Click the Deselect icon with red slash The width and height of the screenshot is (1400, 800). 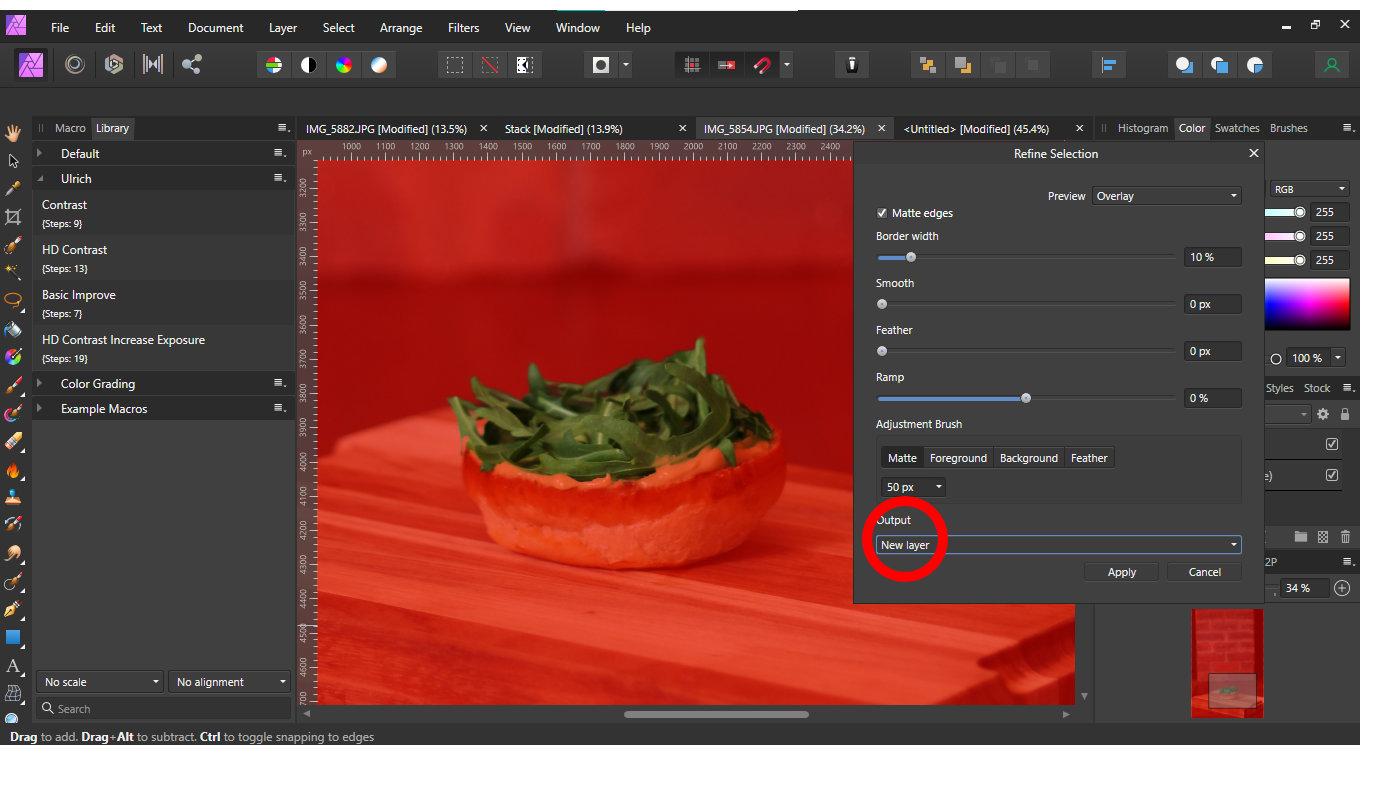[x=489, y=65]
